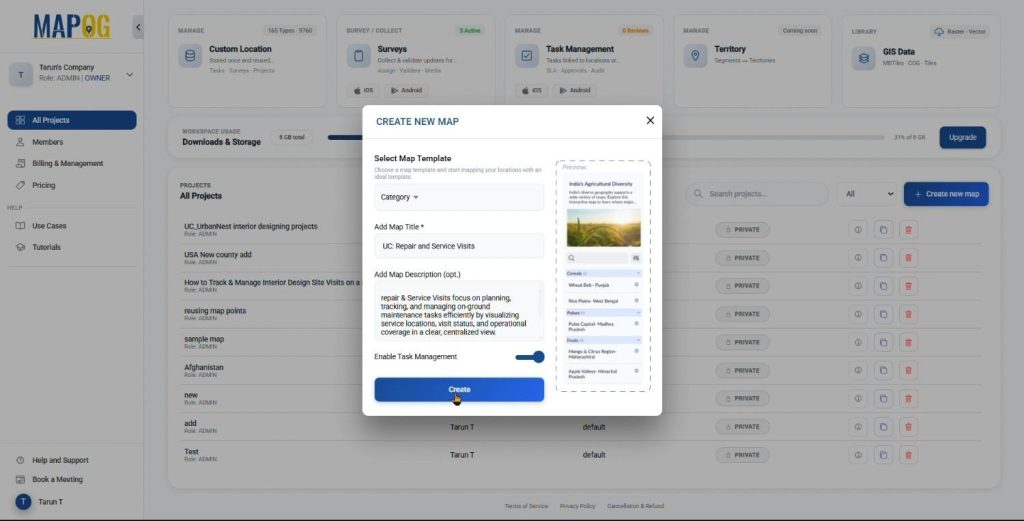Image resolution: width=1024 pixels, height=521 pixels.
Task: Go to Members in the sidebar
Action: coord(47,142)
